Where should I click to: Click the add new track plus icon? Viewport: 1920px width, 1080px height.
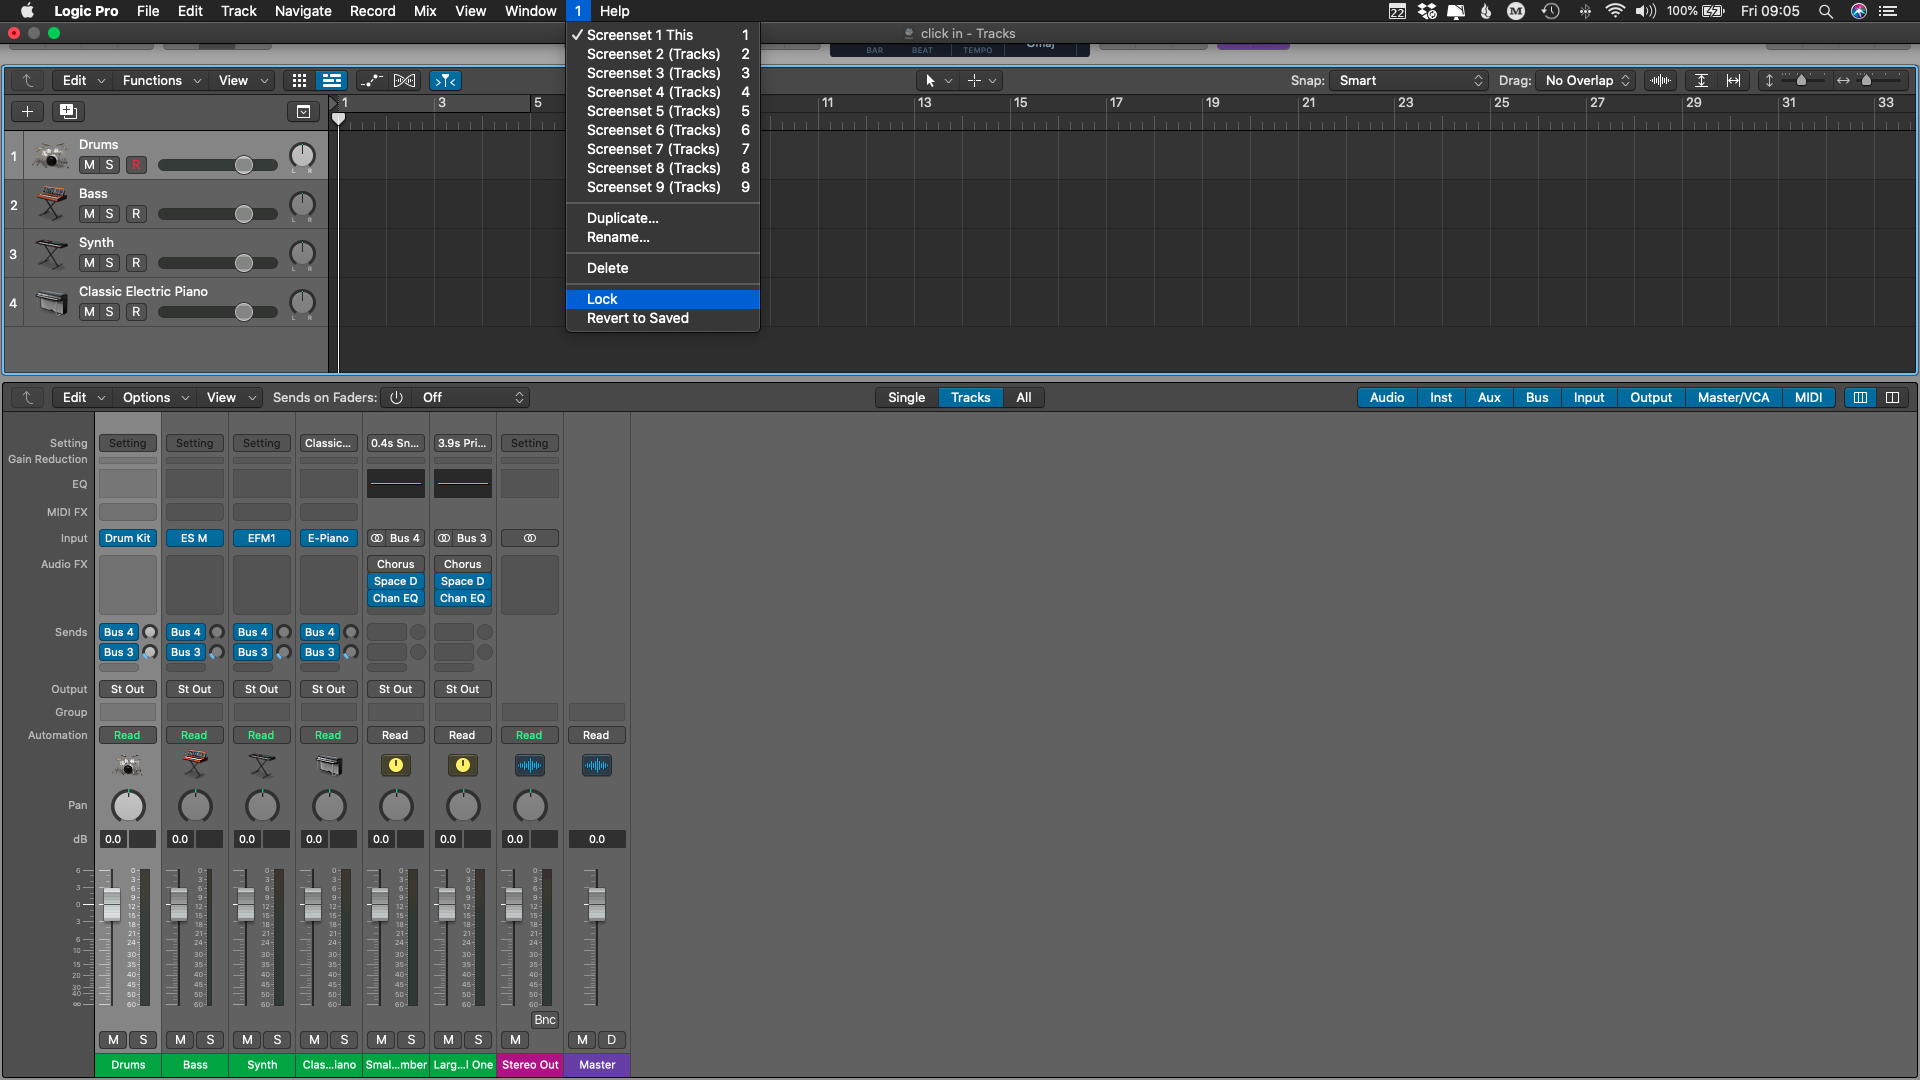28,111
